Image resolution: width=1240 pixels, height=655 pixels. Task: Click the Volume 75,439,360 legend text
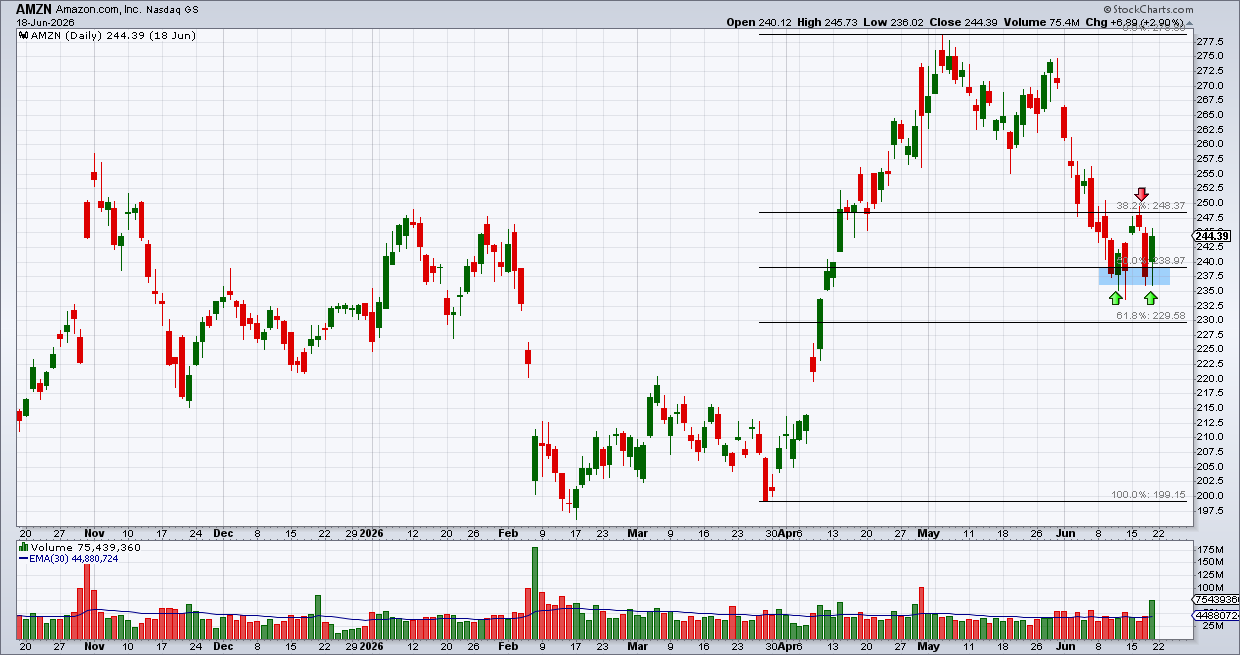point(87,547)
